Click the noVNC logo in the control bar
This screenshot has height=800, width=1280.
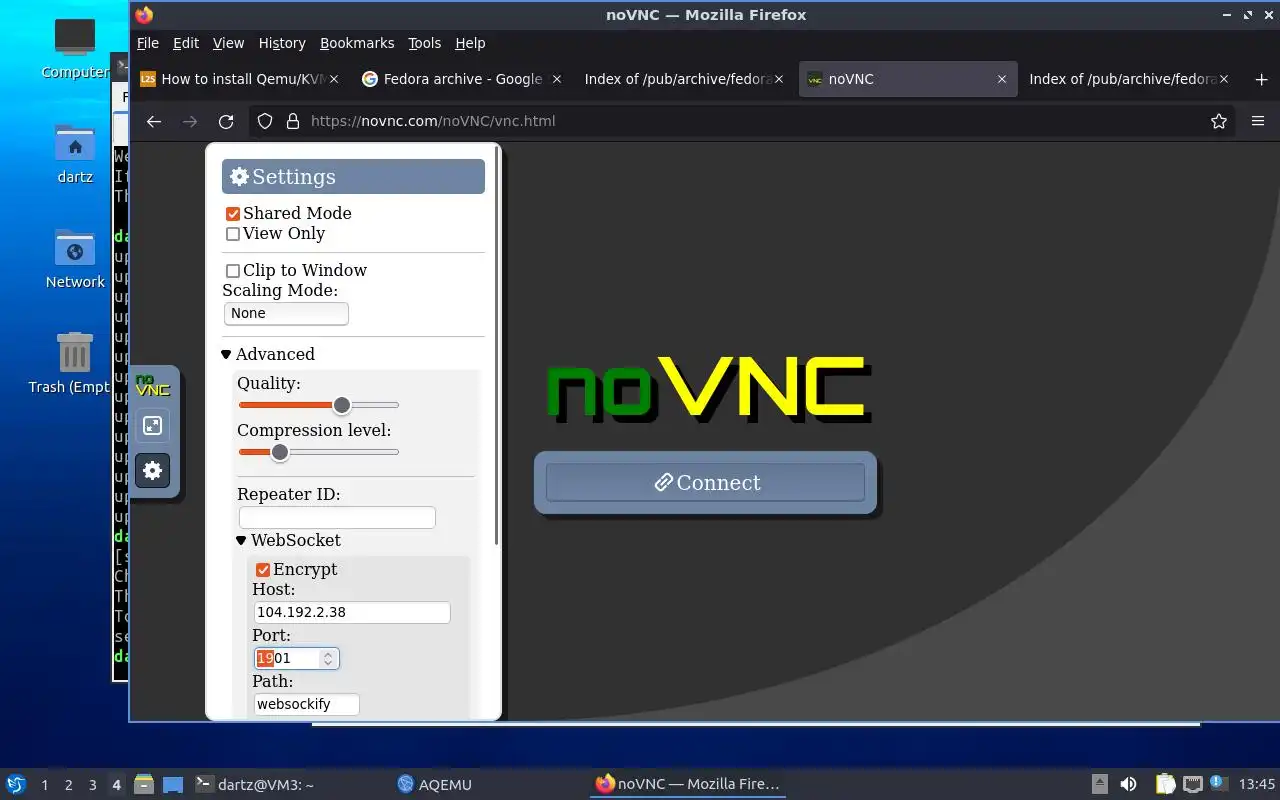click(x=153, y=385)
